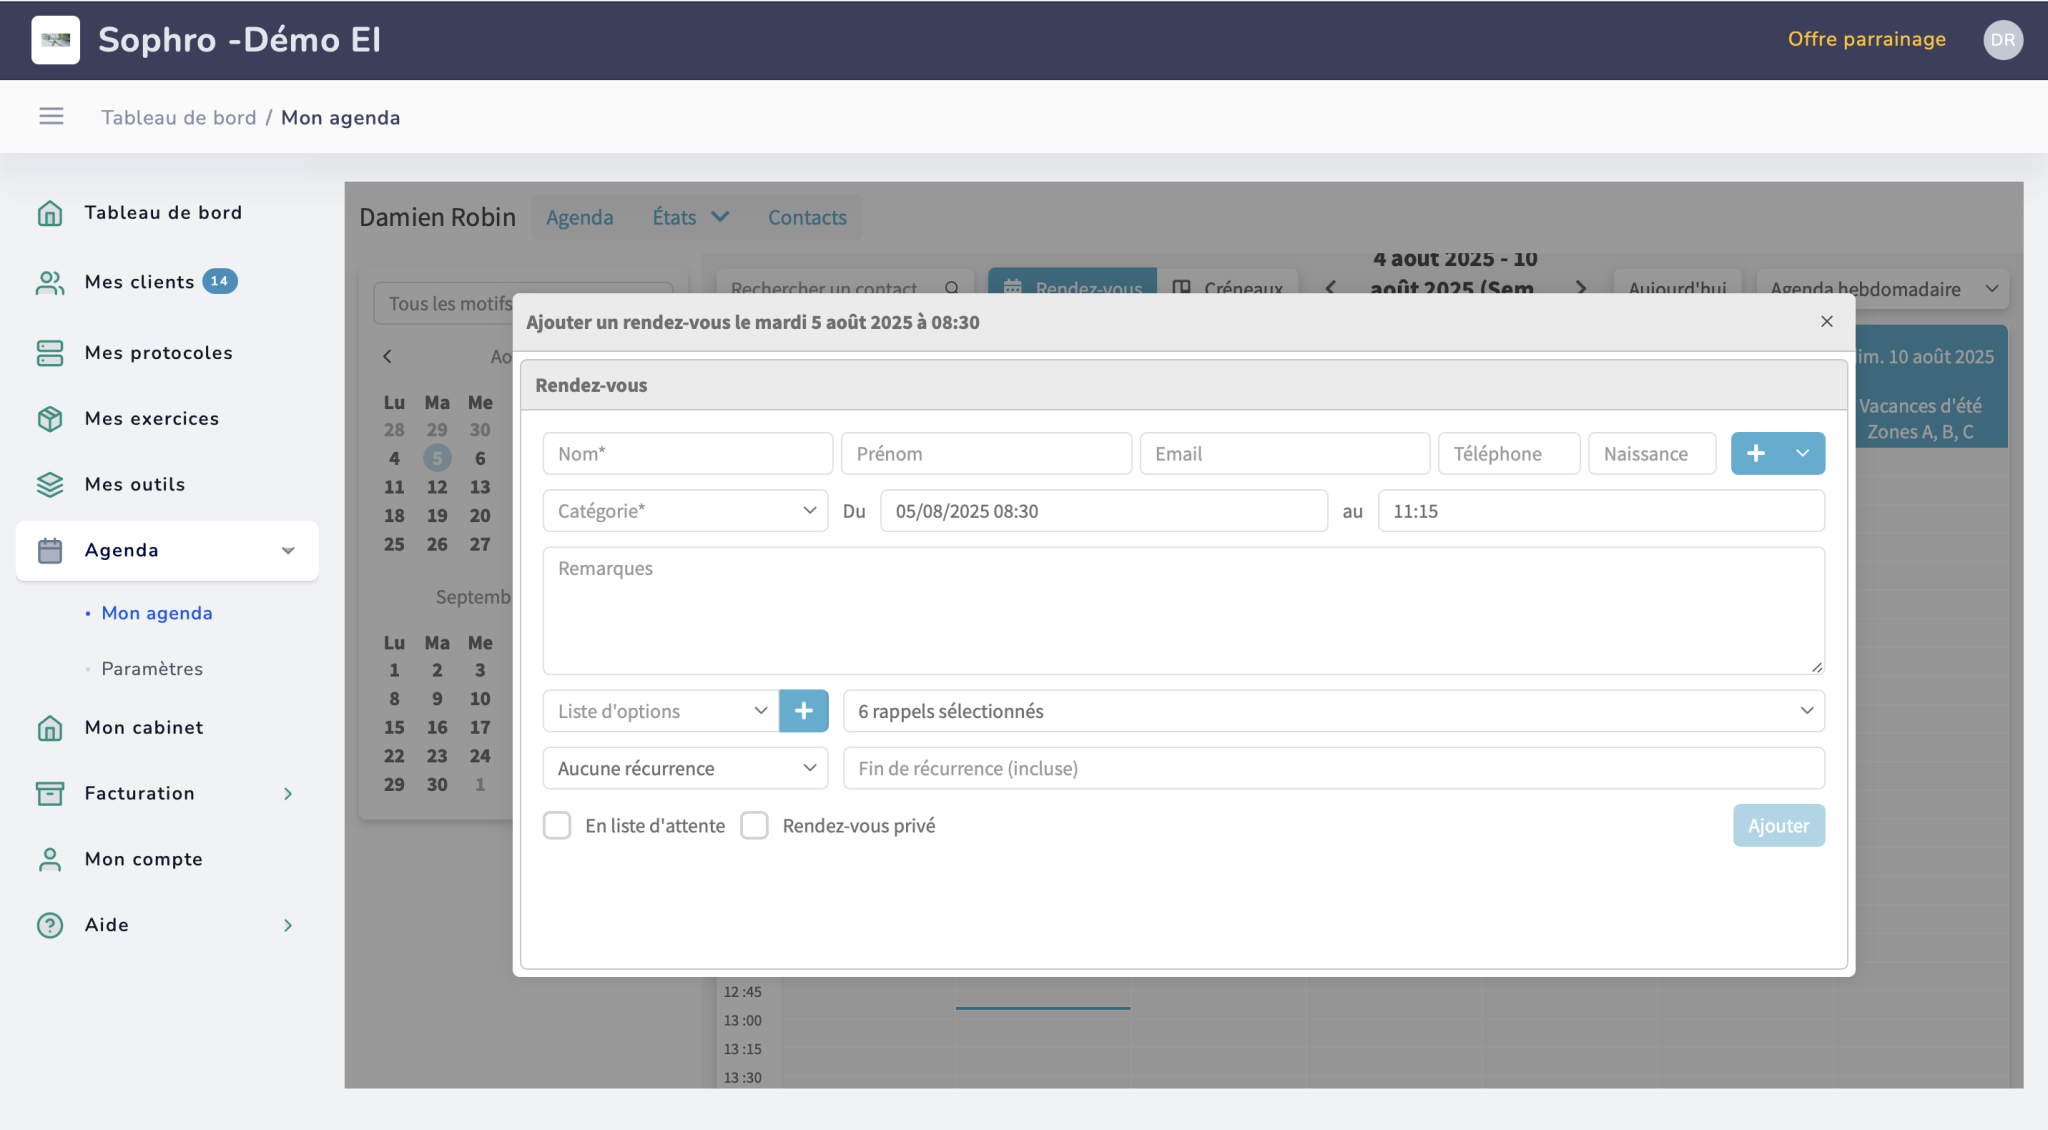Image resolution: width=2048 pixels, height=1130 pixels.
Task: Enable the Rendez-vous privé checkbox
Action: tap(754, 826)
